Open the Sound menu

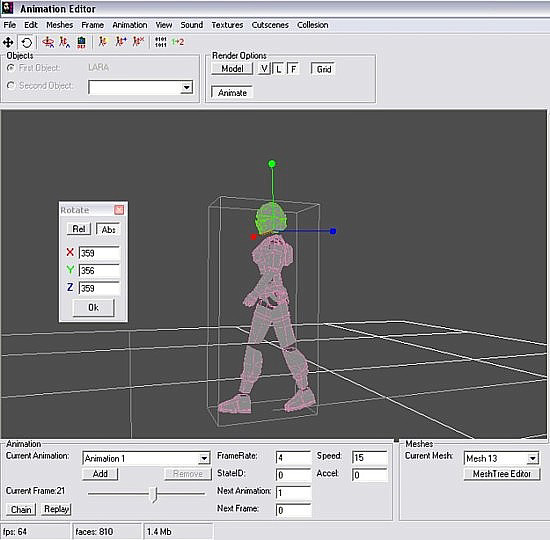[192, 25]
